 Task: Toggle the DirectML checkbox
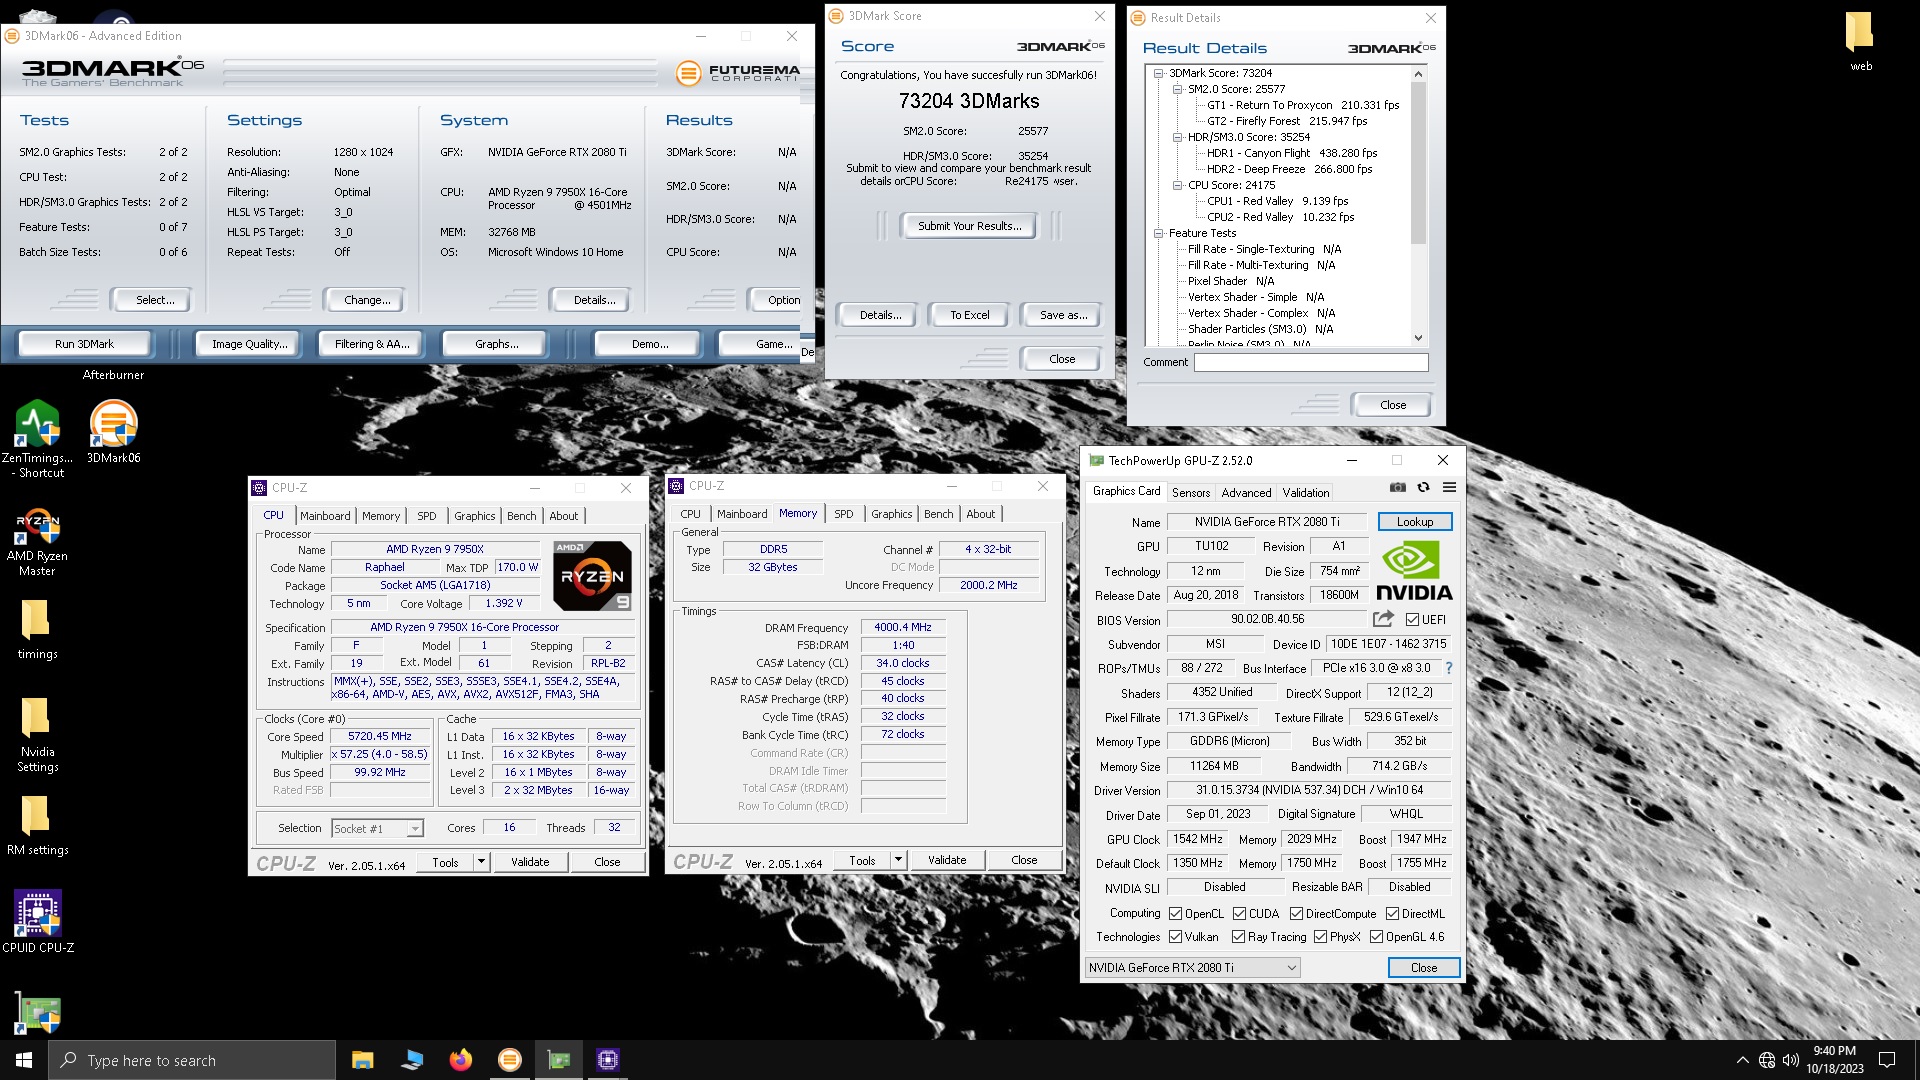point(1392,914)
